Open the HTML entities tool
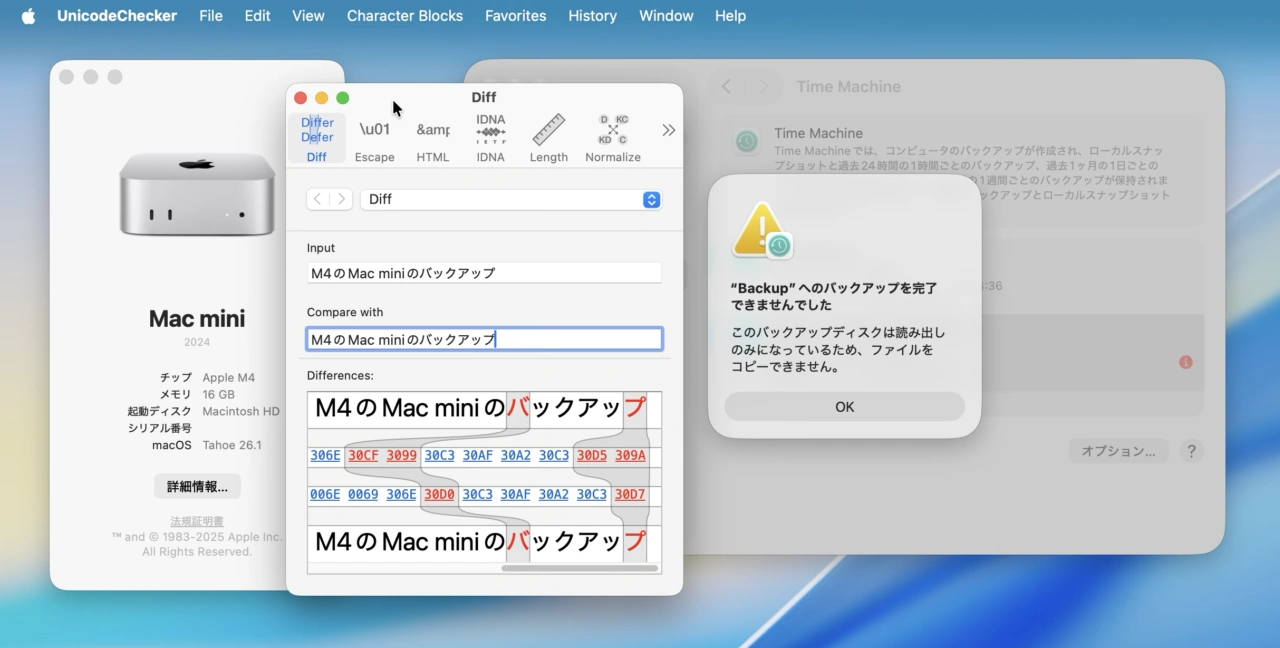Screen dimensions: 1280x648 [433, 137]
